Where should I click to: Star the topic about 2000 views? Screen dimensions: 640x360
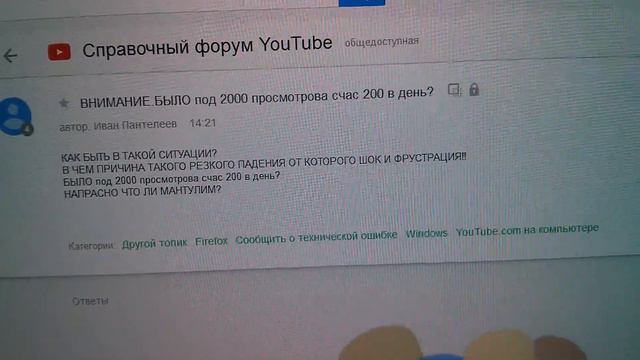coord(64,103)
